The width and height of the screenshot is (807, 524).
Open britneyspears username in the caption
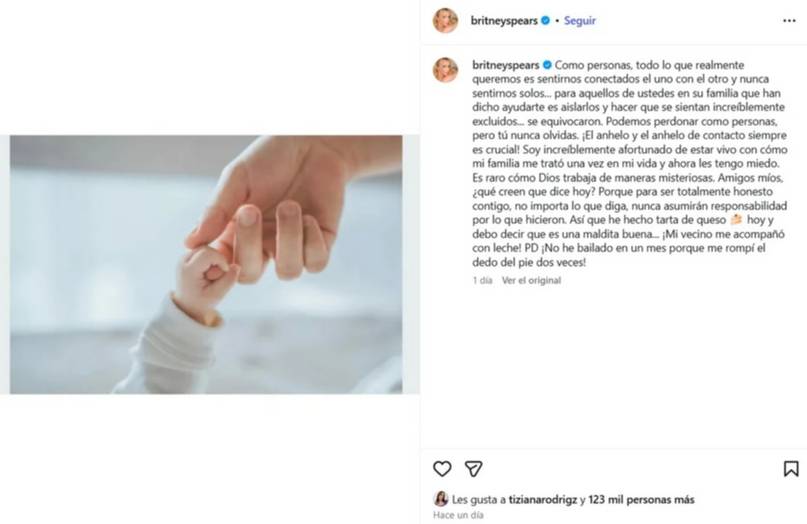coord(505,65)
